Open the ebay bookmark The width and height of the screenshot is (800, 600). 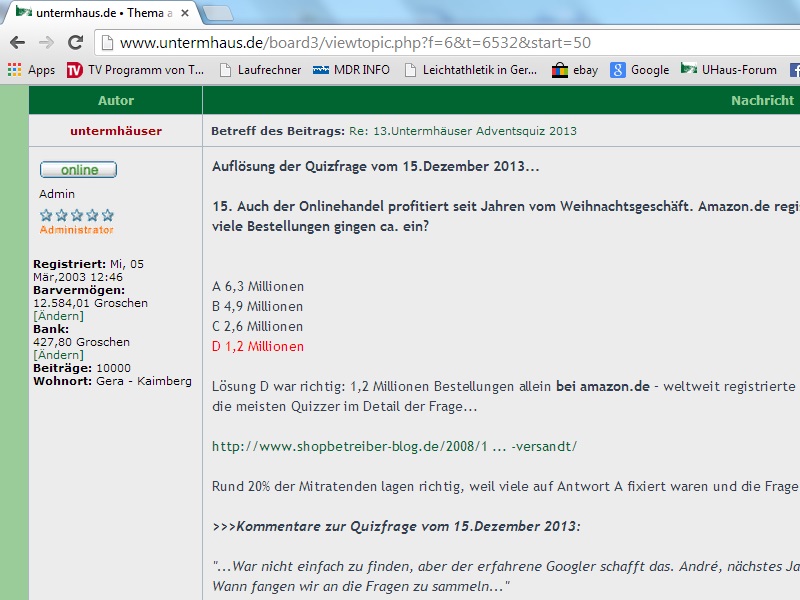(x=575, y=70)
